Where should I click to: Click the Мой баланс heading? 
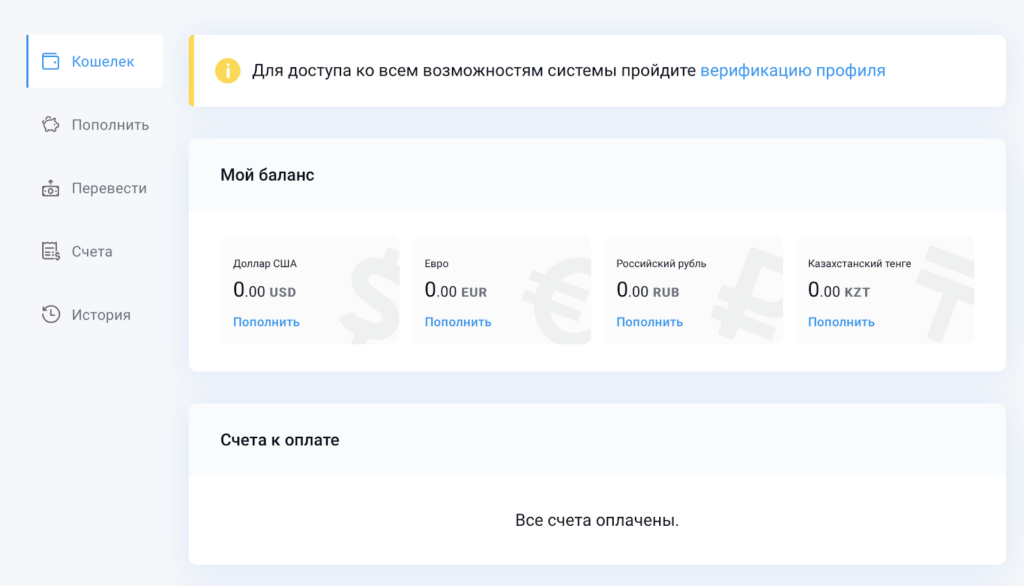[267, 175]
